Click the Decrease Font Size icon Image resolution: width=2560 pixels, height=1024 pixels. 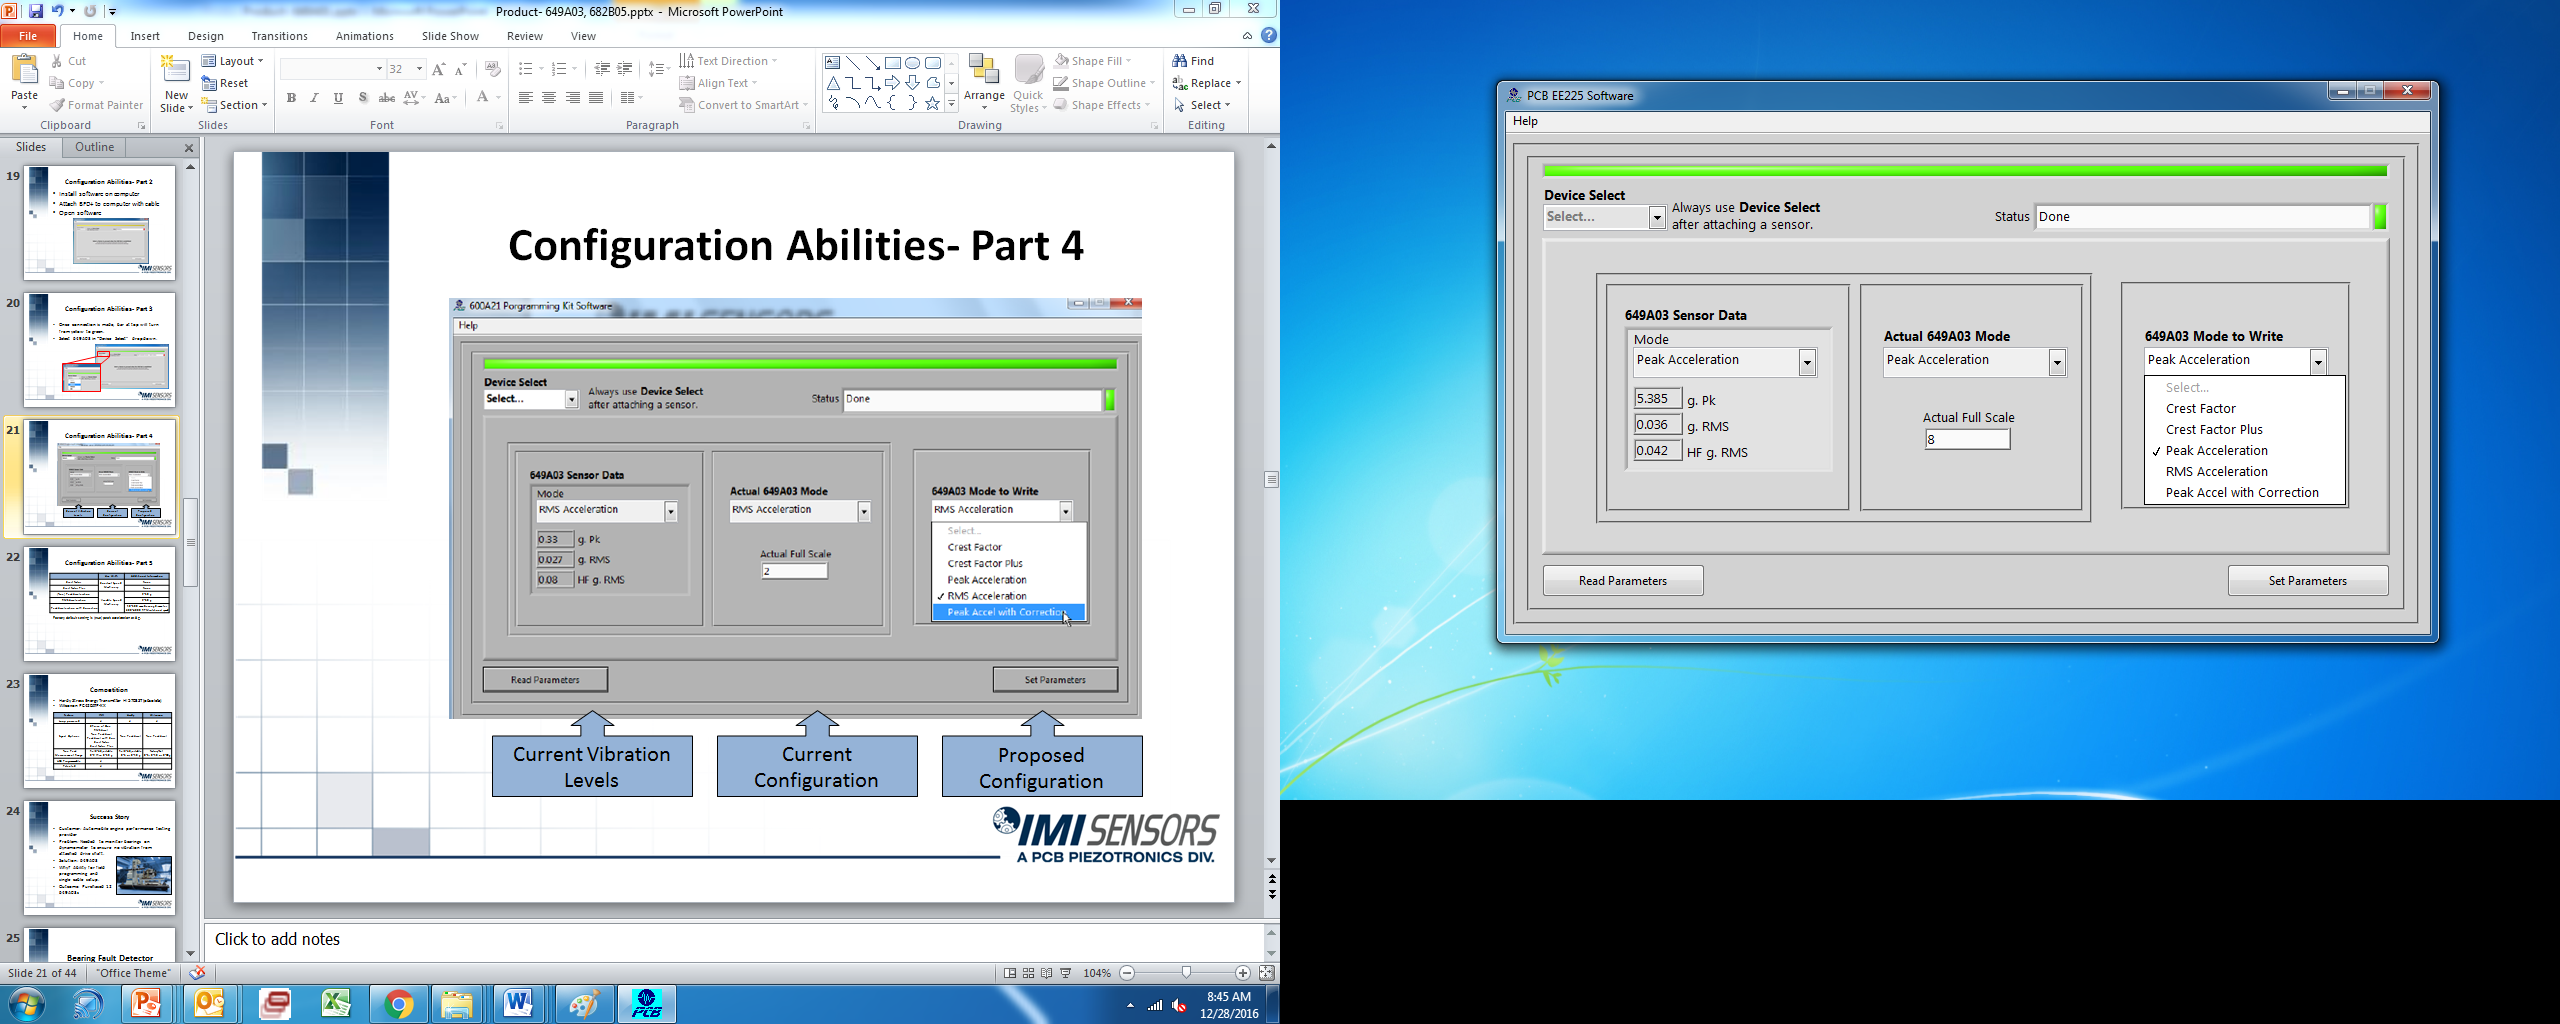461,69
